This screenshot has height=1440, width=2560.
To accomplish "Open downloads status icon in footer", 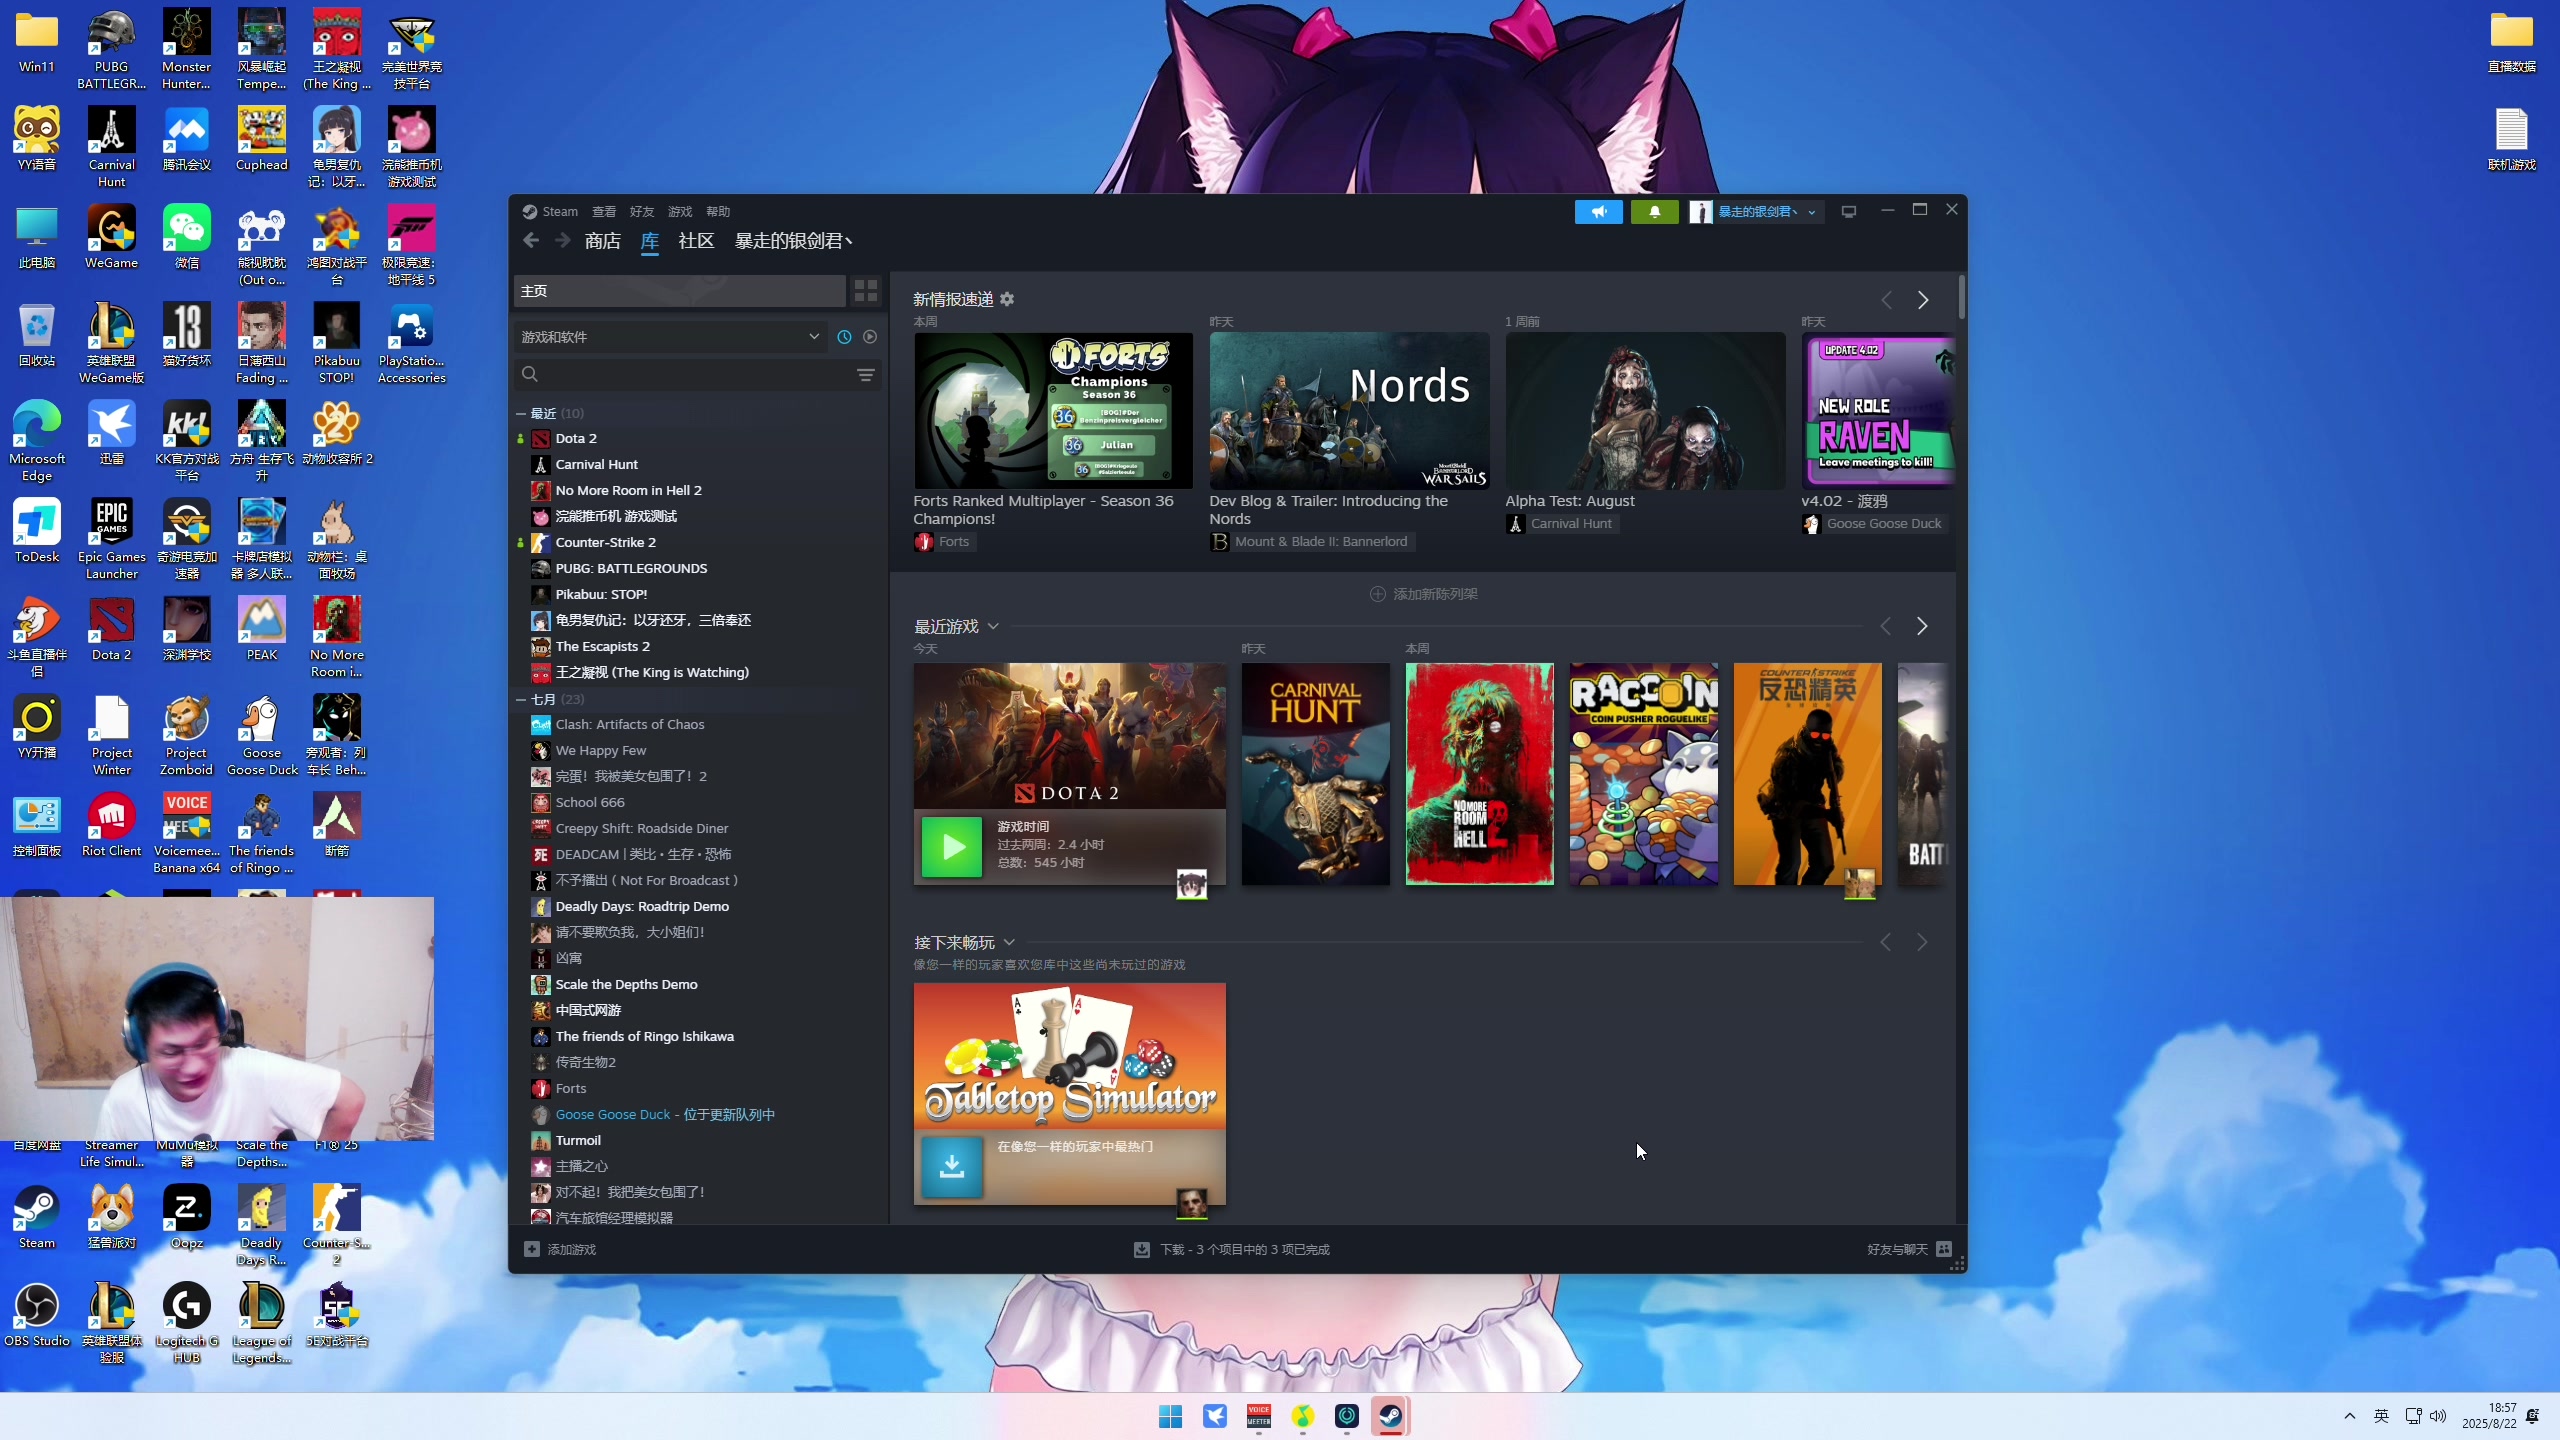I will pos(1141,1249).
